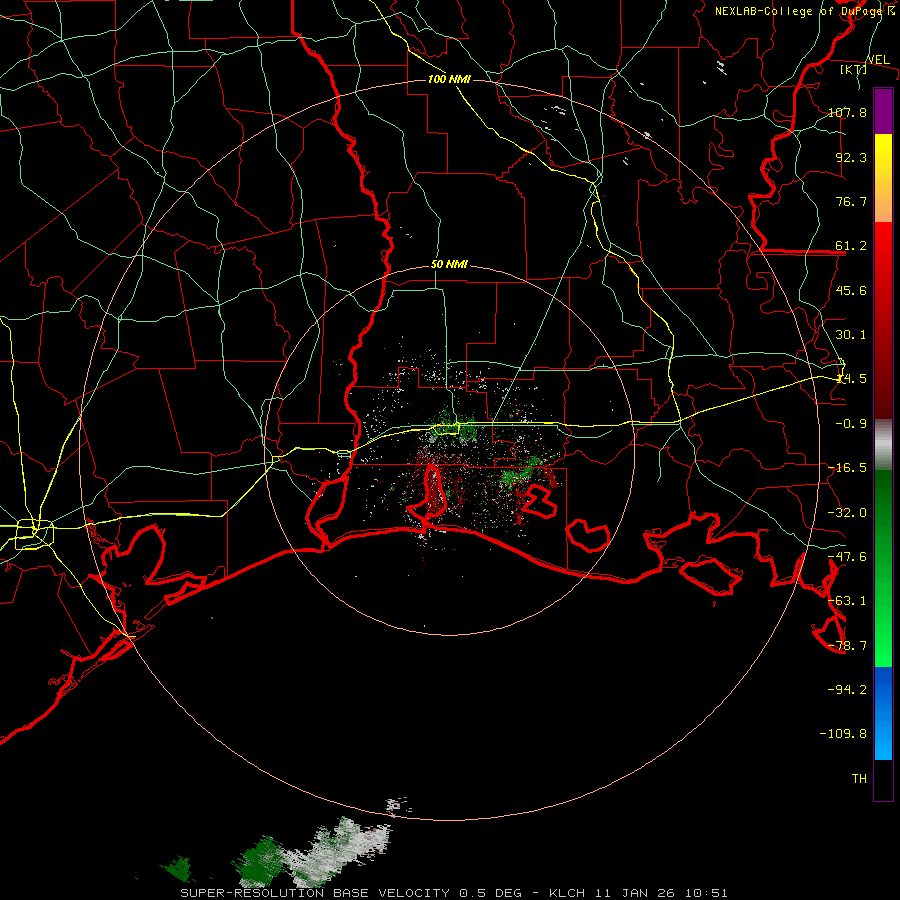The image size is (900, 900).
Task: Click the Super-Resolution Base Velocity caption
Action: (453, 893)
